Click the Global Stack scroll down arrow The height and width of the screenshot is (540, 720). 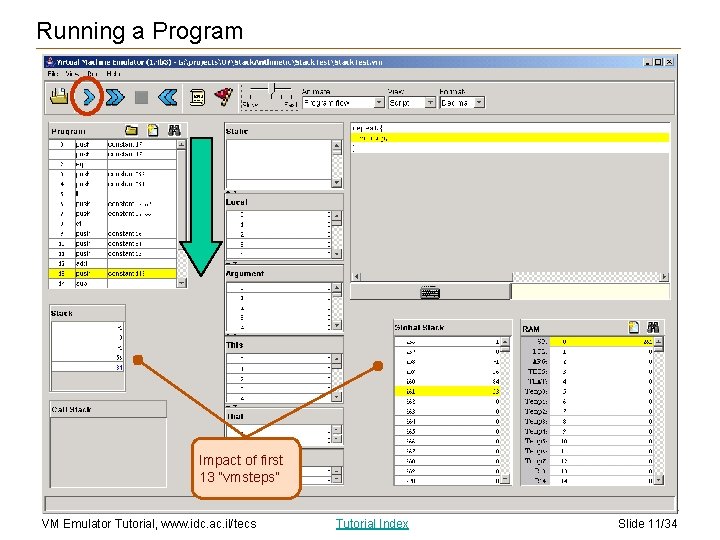pyautogui.click(x=505, y=480)
